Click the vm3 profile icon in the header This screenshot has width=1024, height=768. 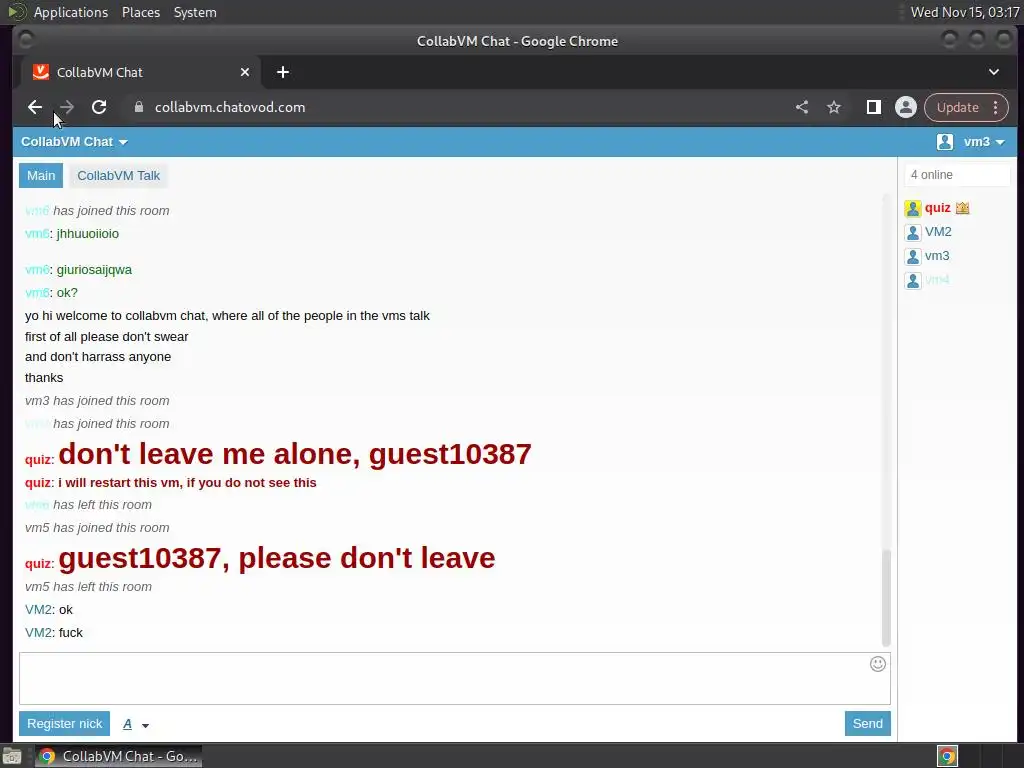[x=944, y=142]
